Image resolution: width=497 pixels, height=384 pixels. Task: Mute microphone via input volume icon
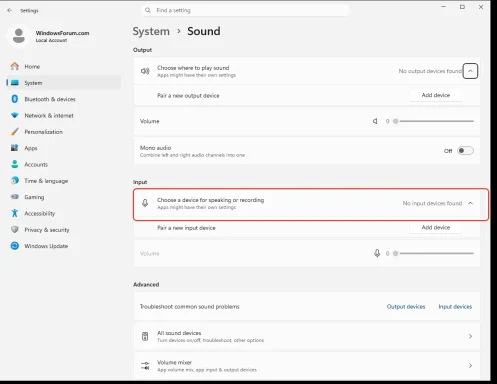point(377,253)
